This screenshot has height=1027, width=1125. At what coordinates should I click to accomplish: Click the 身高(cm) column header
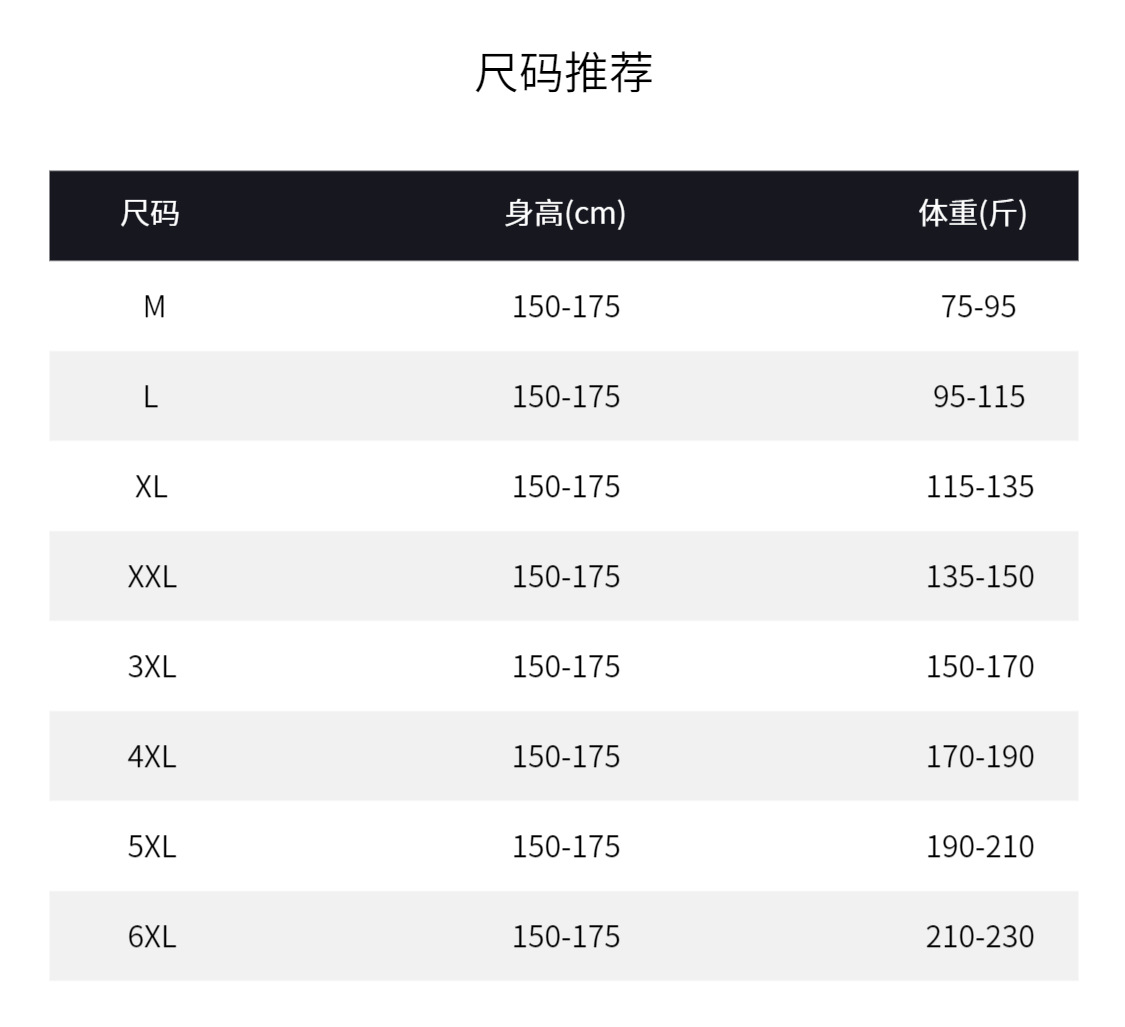[565, 213]
